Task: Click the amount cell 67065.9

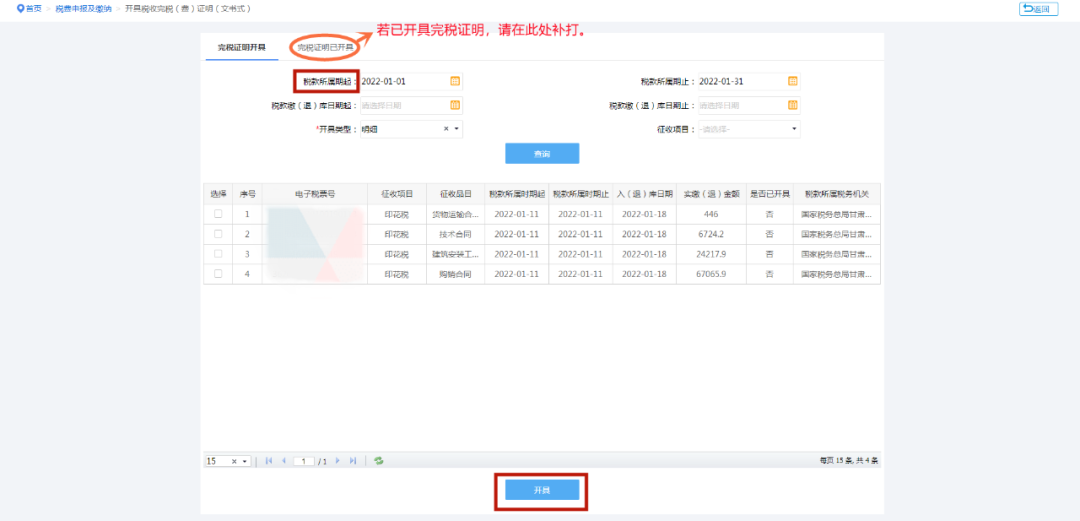Action: [711, 274]
